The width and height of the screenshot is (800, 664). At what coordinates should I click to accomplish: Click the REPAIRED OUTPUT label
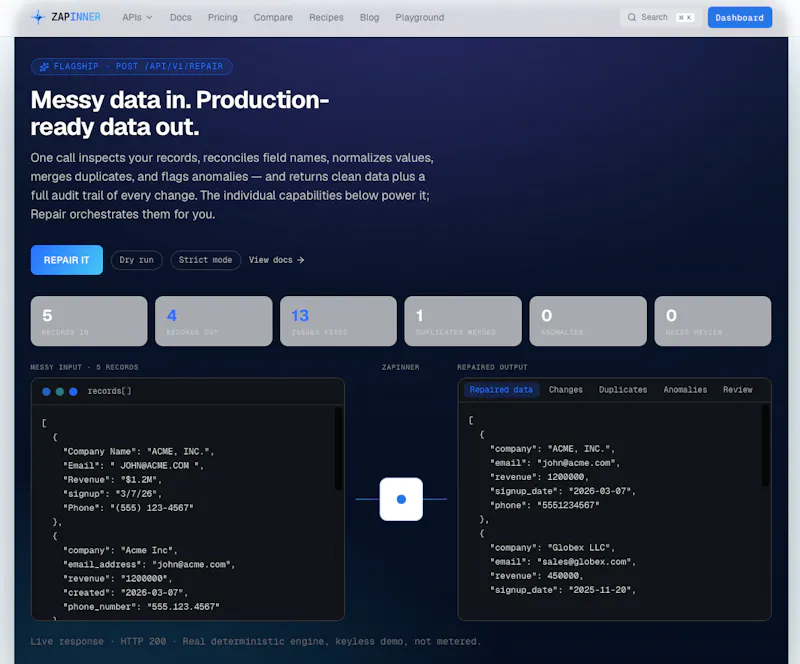point(492,367)
